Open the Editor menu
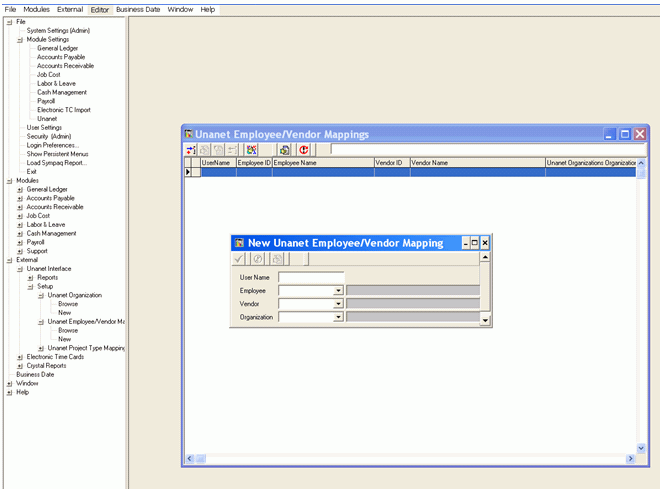 click(100, 10)
